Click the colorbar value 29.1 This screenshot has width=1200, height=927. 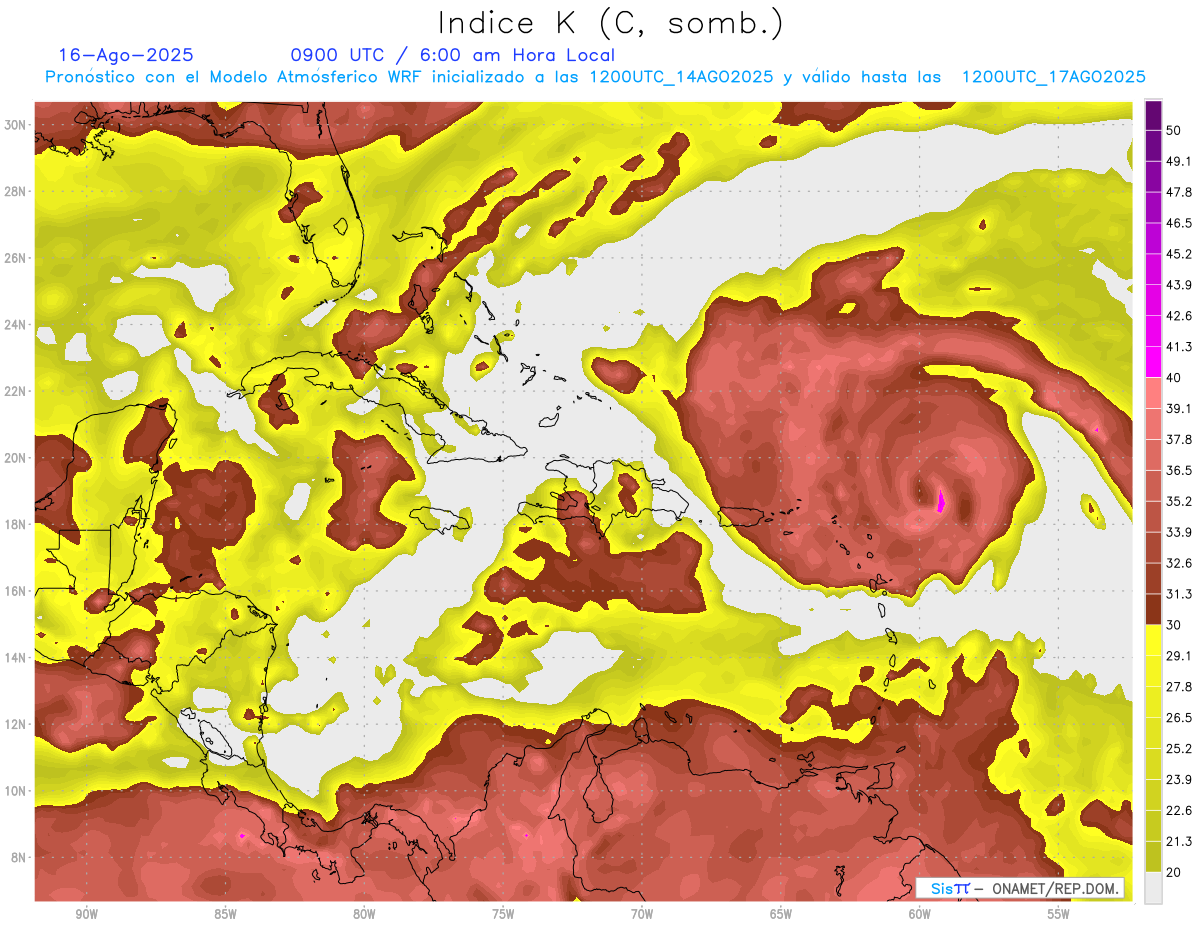1179,655
